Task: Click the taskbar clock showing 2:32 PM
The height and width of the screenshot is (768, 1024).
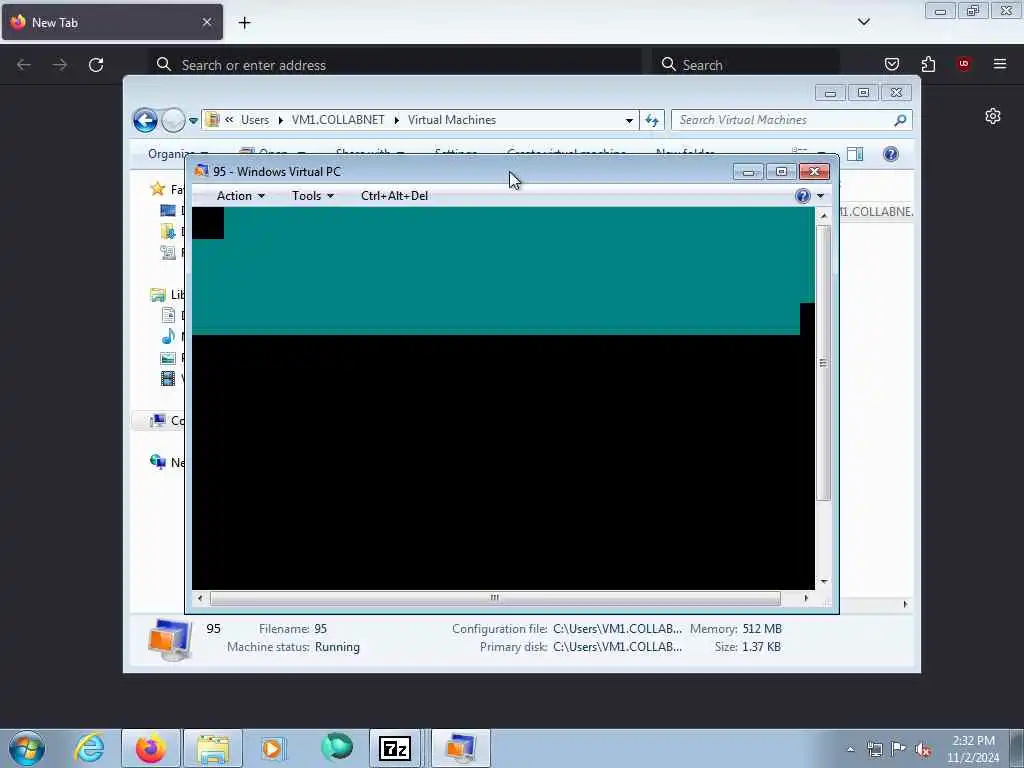Action: (x=973, y=749)
